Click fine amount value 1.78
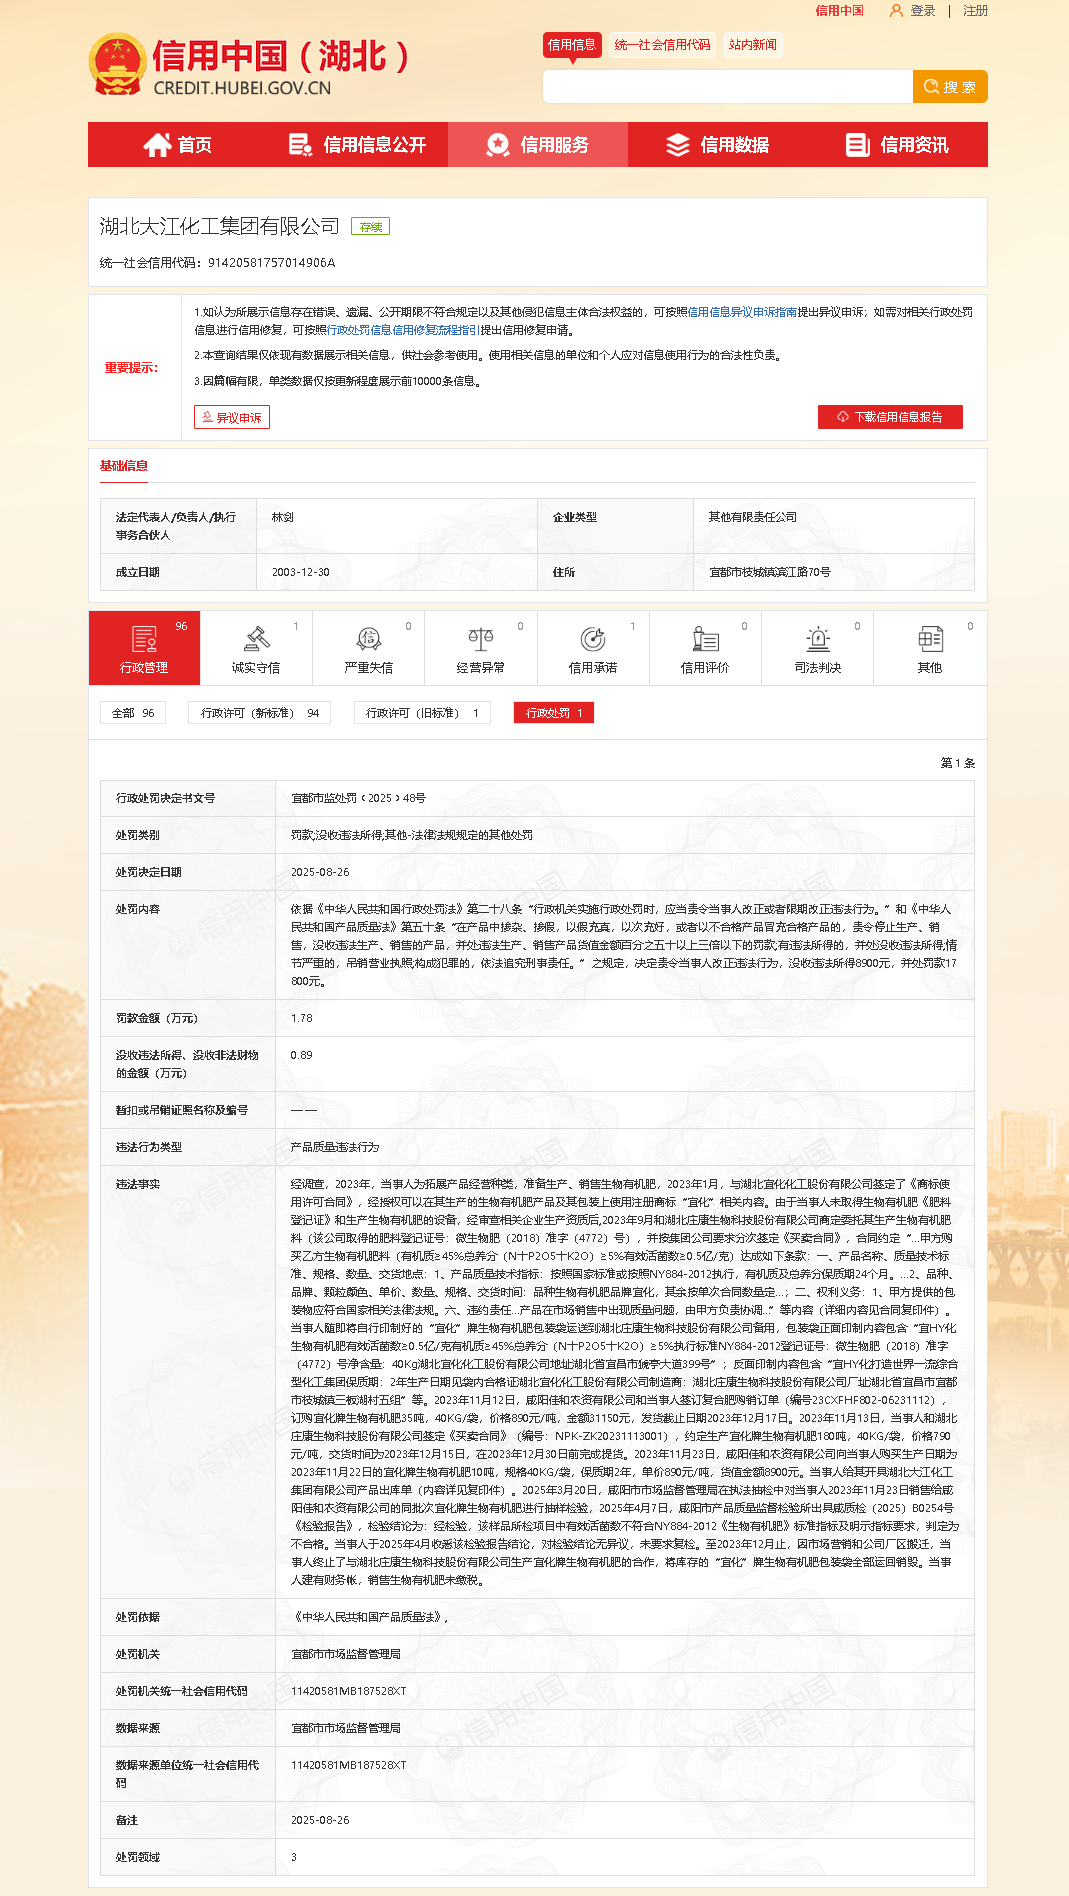1069x1896 pixels. 302,1018
